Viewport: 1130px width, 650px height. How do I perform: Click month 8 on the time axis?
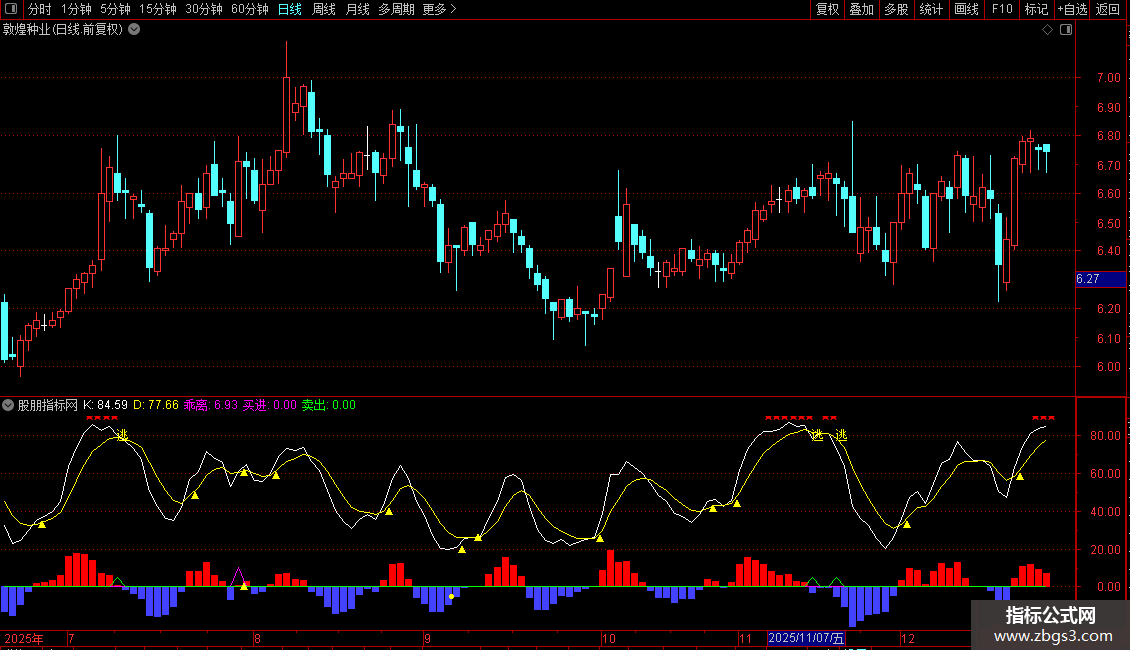(257, 638)
